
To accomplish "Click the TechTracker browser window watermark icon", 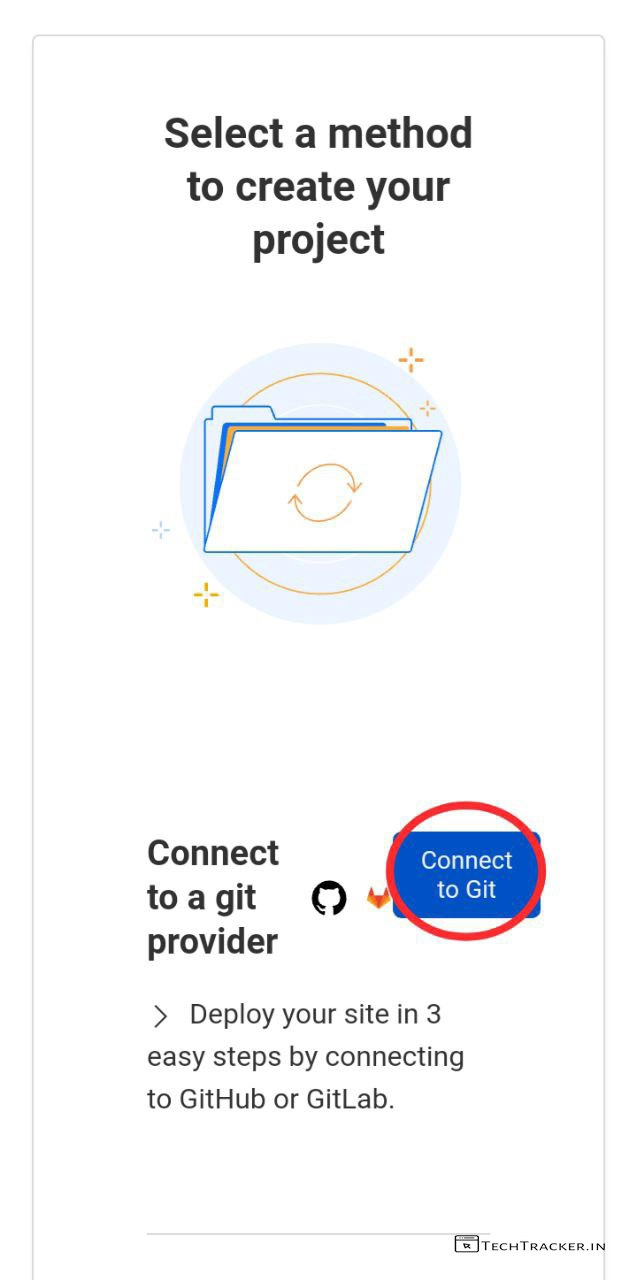I will pos(466,1244).
